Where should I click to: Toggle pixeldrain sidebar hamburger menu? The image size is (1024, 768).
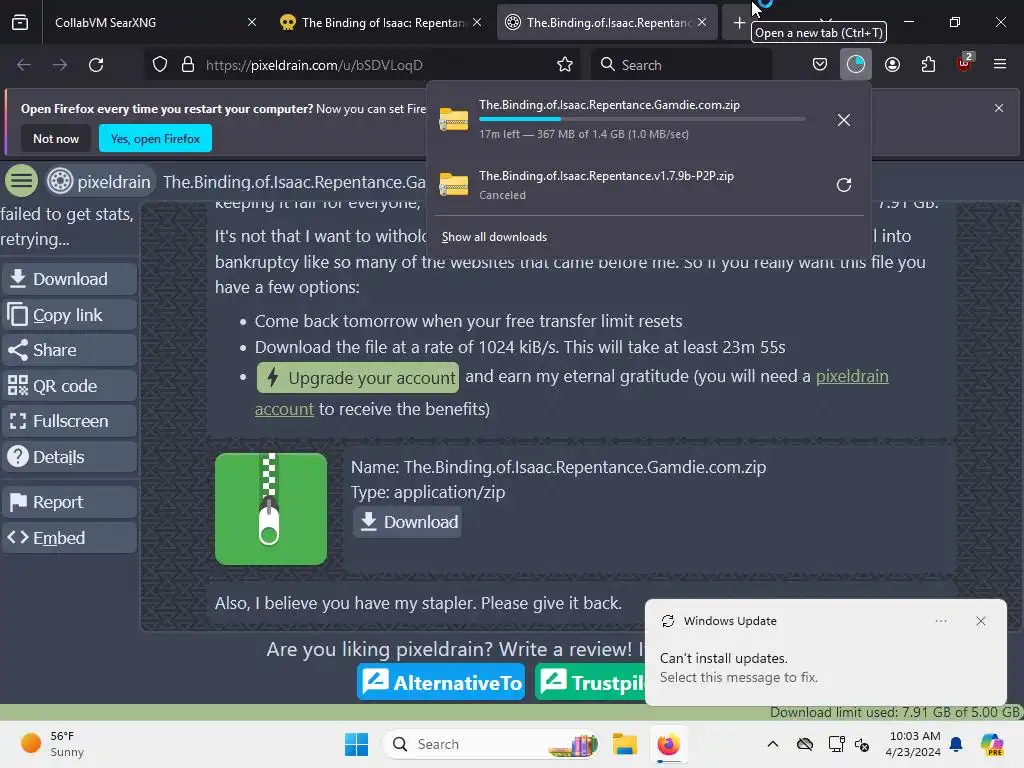(x=22, y=181)
